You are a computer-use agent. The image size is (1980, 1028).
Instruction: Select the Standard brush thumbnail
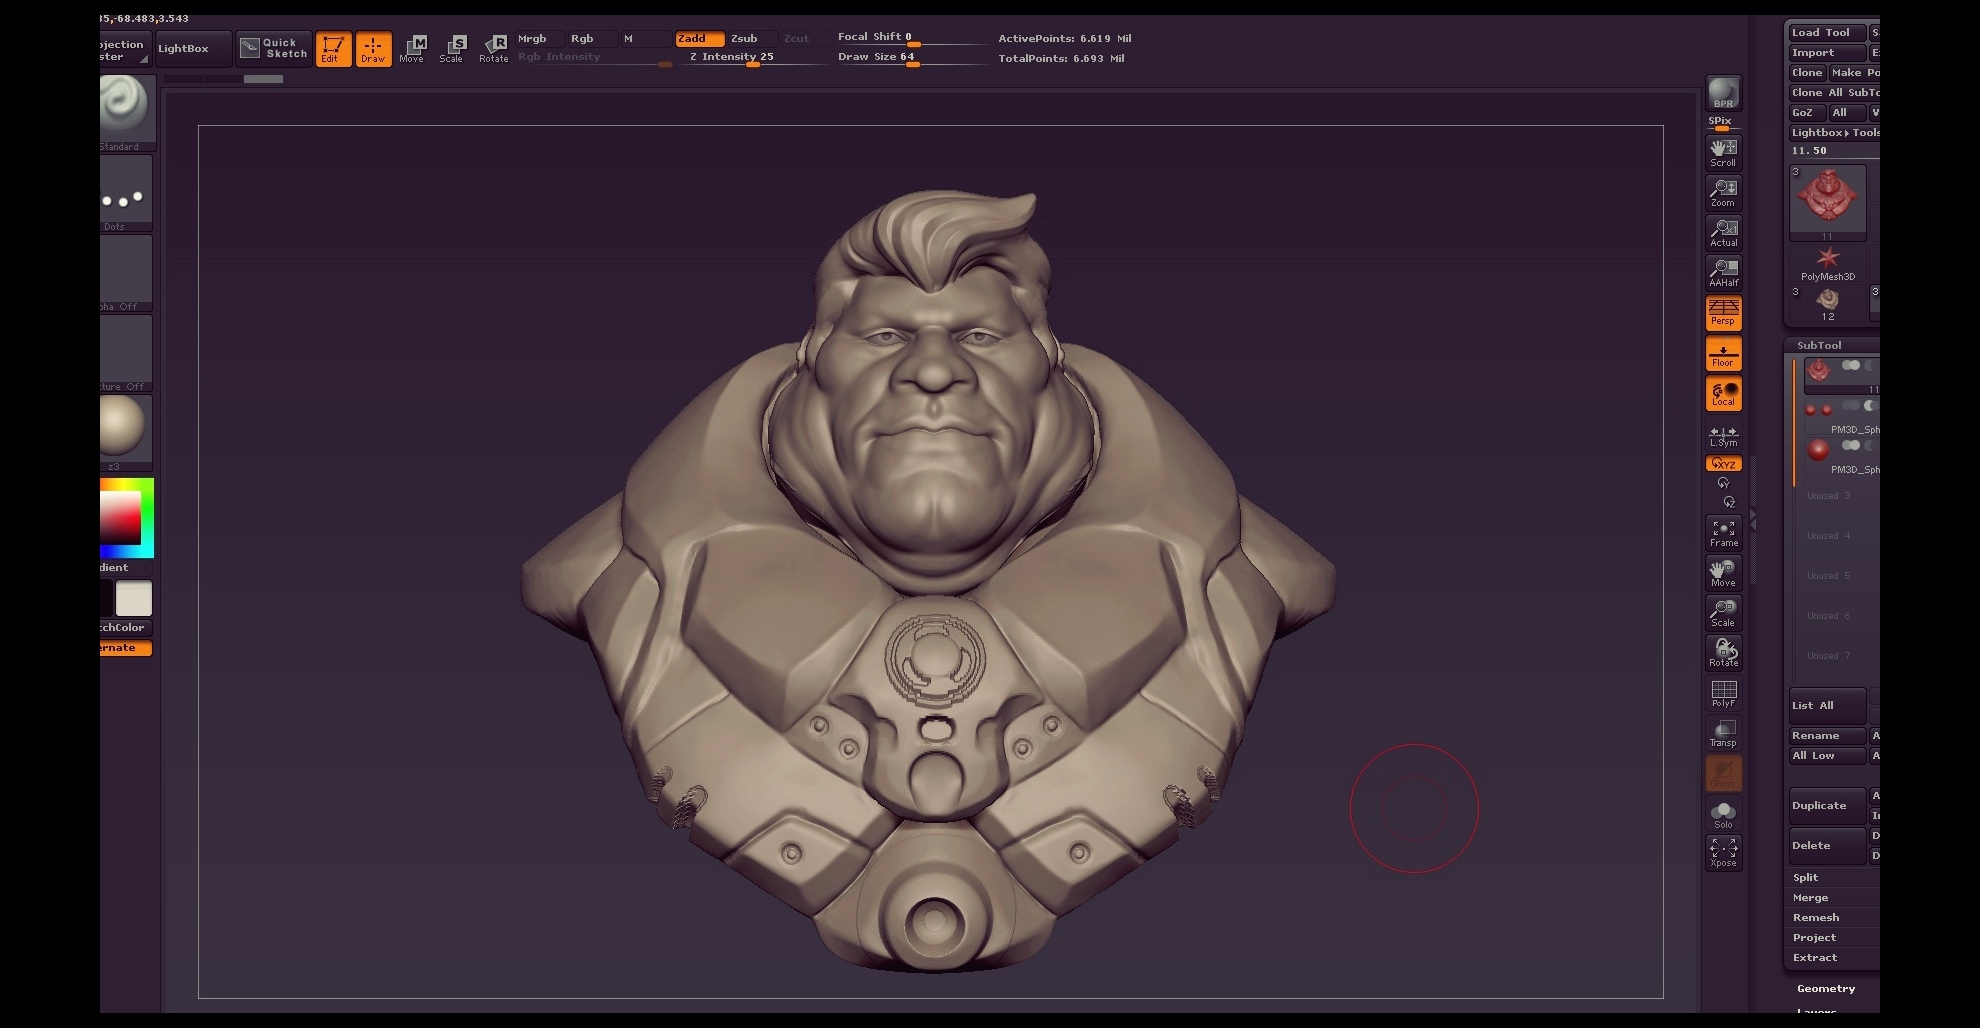click(126, 111)
